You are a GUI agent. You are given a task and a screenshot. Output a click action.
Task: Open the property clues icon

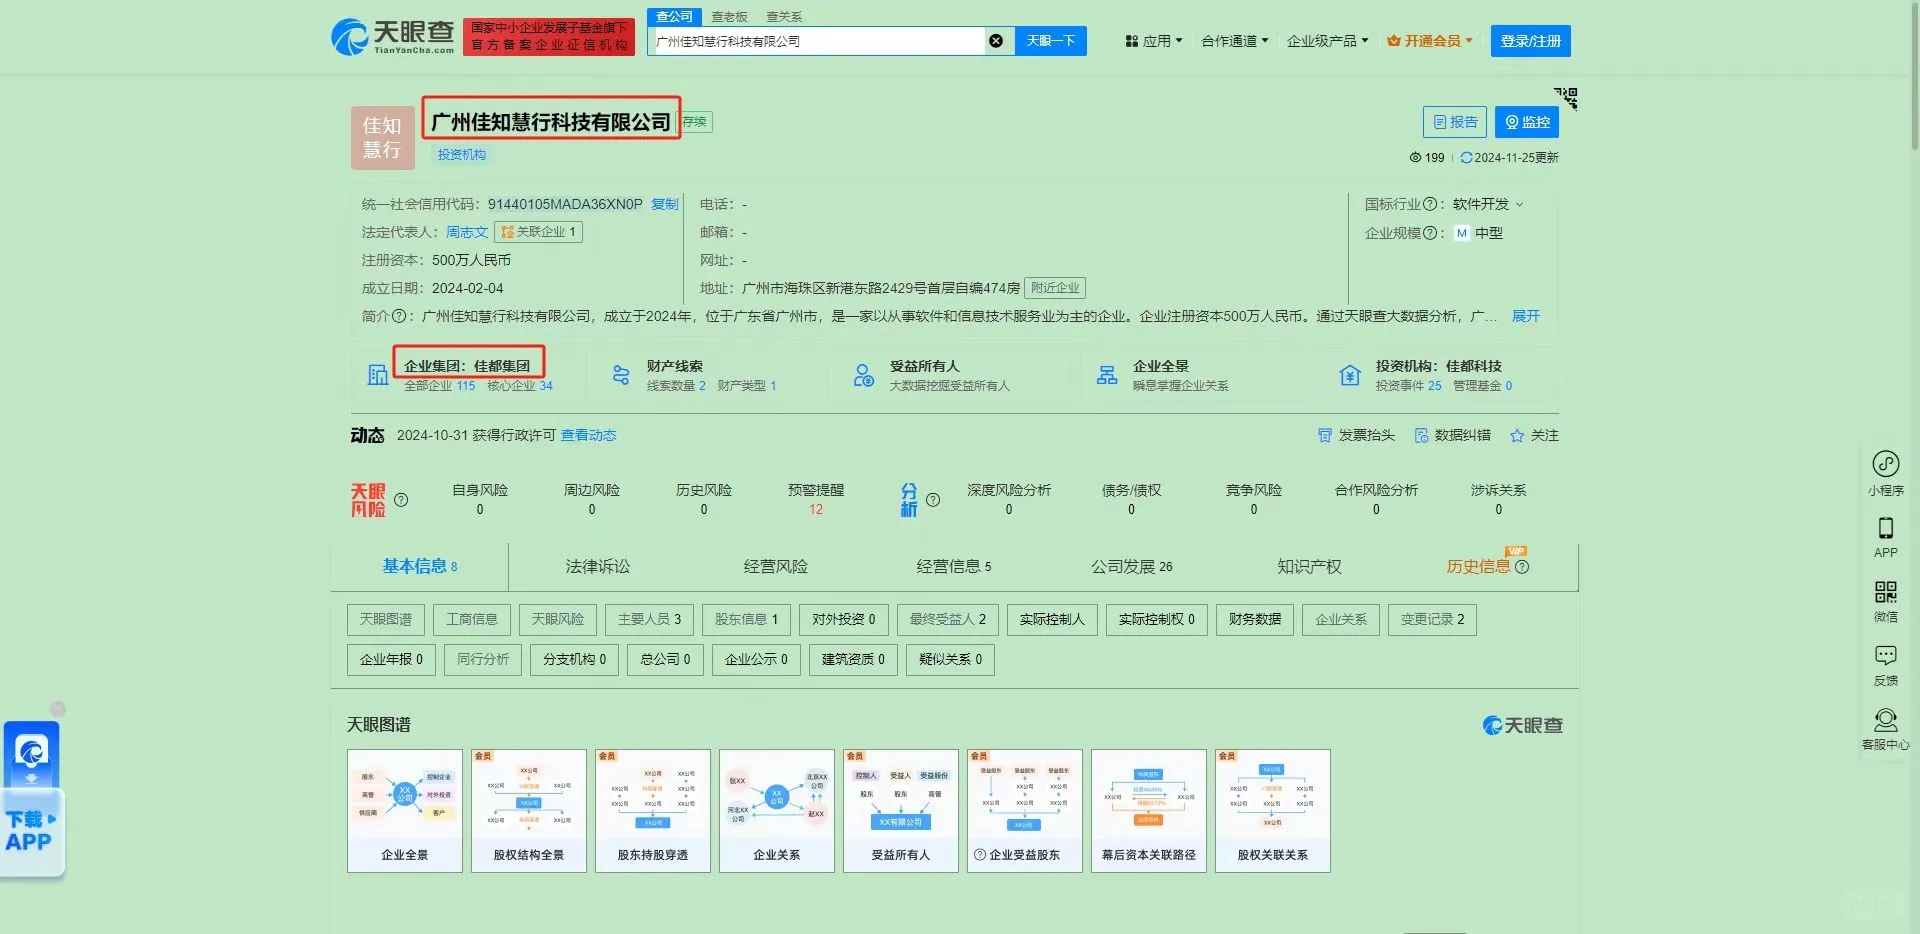click(621, 375)
